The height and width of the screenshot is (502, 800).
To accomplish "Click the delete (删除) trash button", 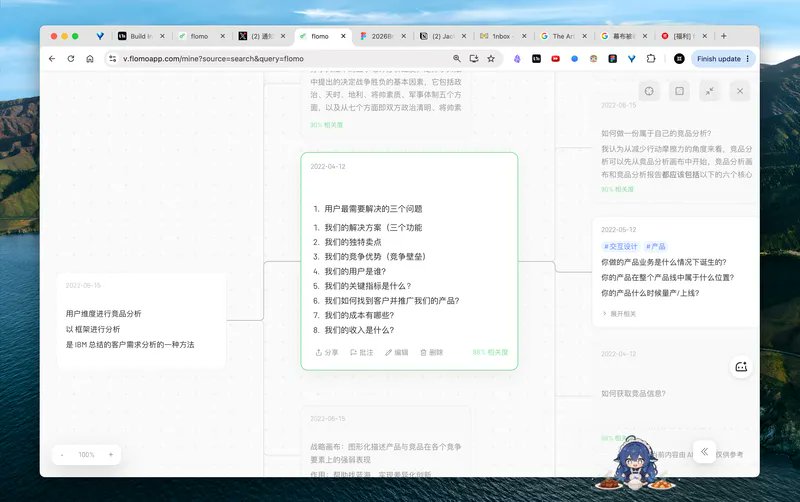I will click(x=432, y=353).
